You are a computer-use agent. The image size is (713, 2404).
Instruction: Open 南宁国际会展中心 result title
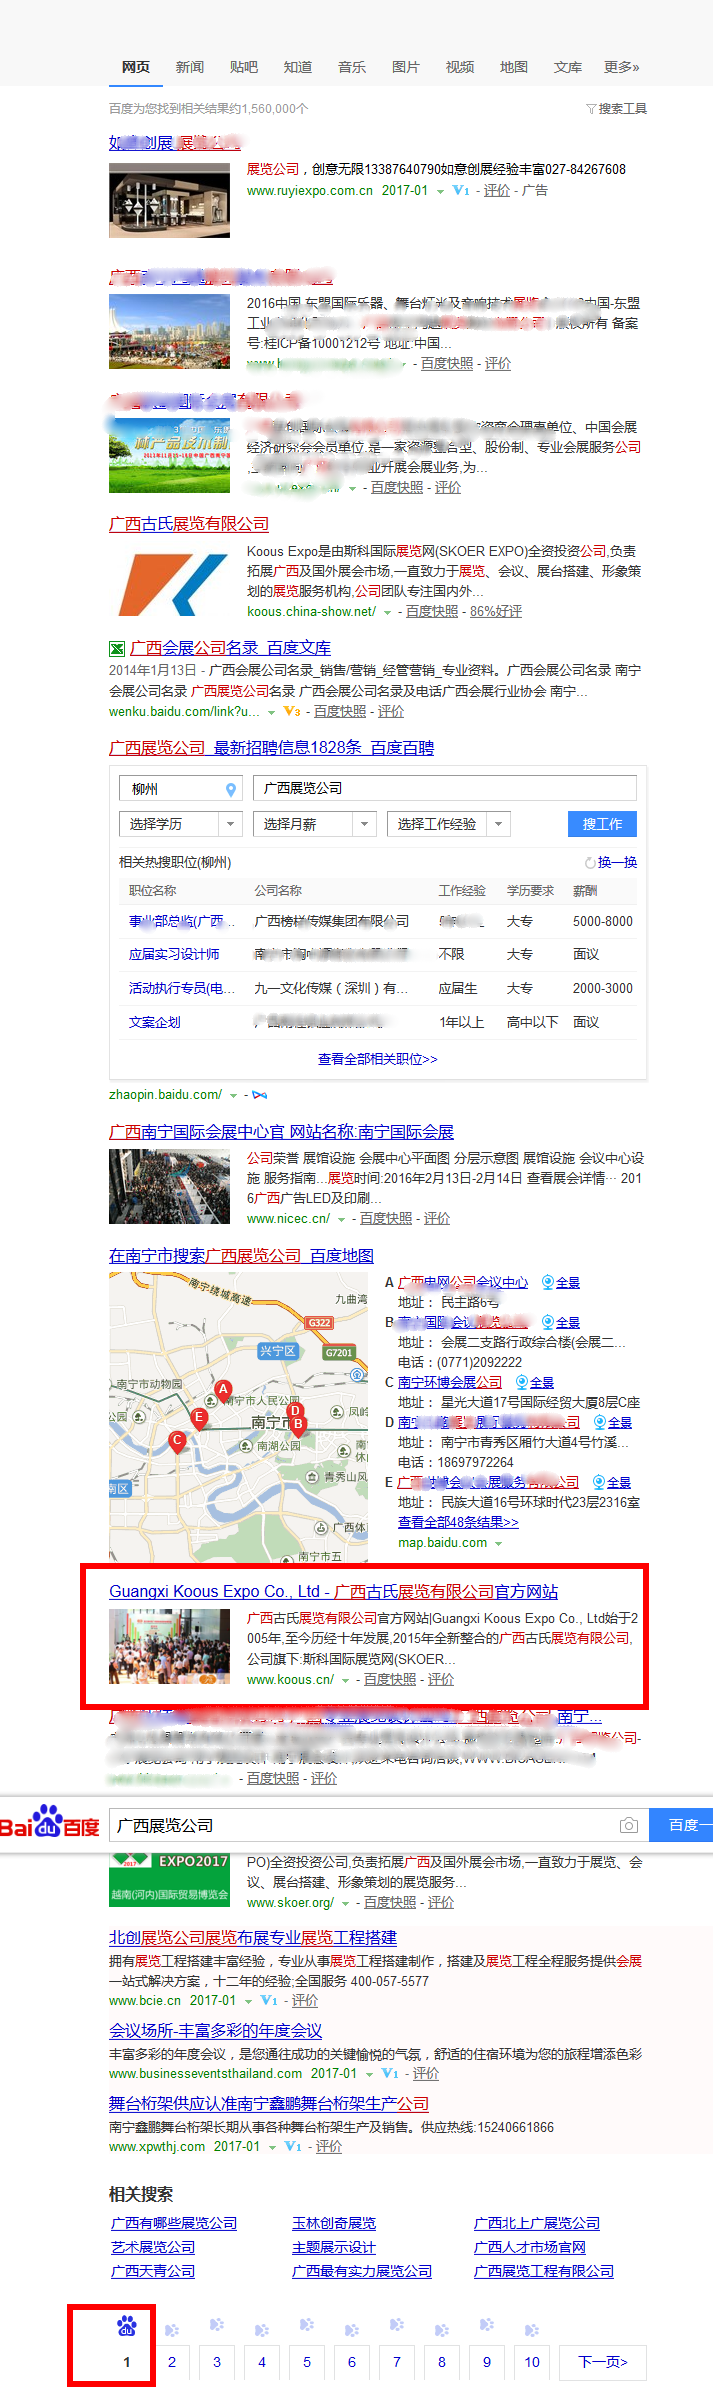[x=281, y=1131]
